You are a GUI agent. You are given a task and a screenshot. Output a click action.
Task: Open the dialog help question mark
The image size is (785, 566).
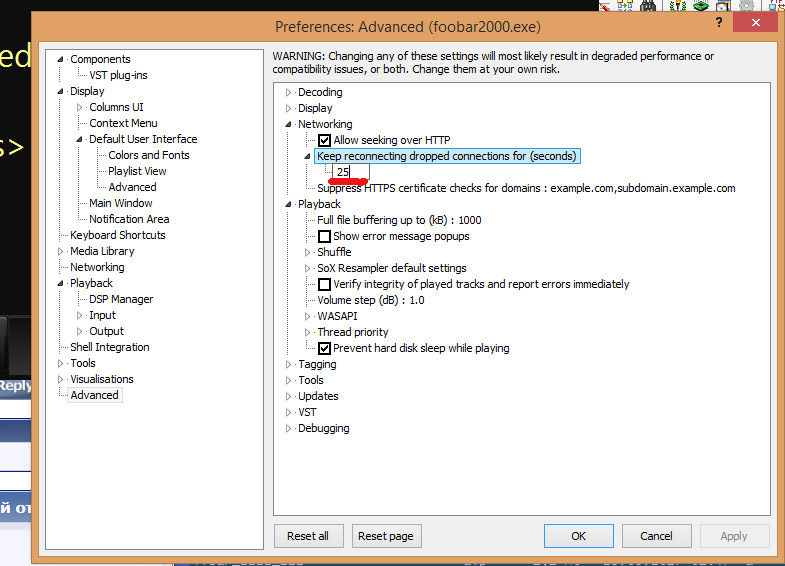[x=719, y=23]
